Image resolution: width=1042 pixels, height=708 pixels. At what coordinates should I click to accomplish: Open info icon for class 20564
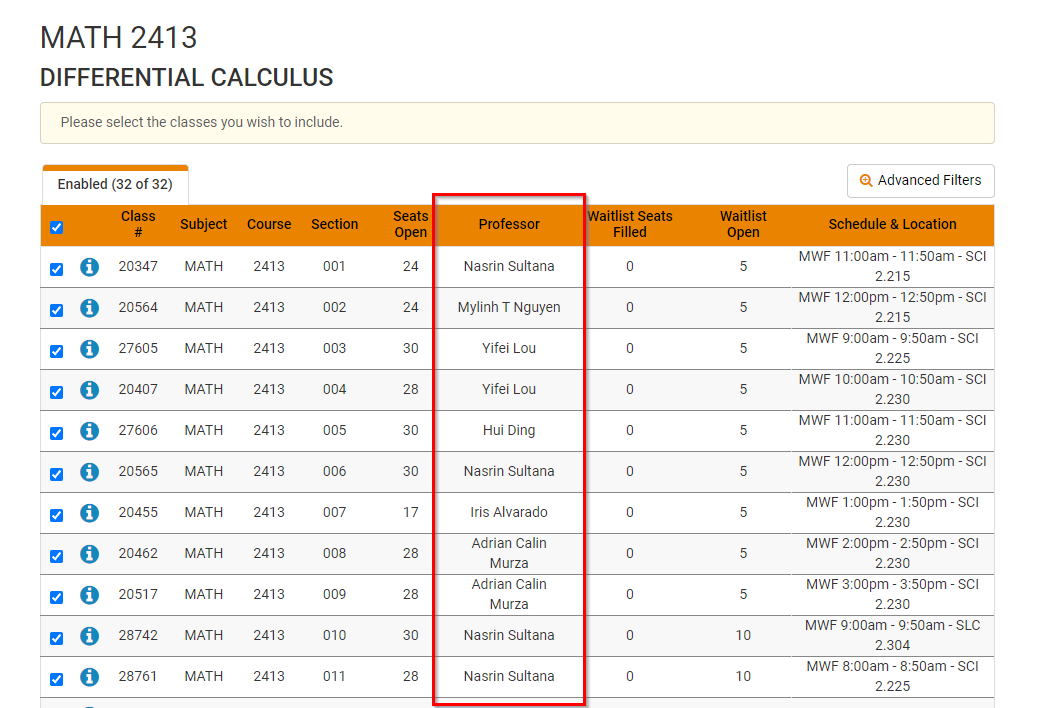pos(89,308)
